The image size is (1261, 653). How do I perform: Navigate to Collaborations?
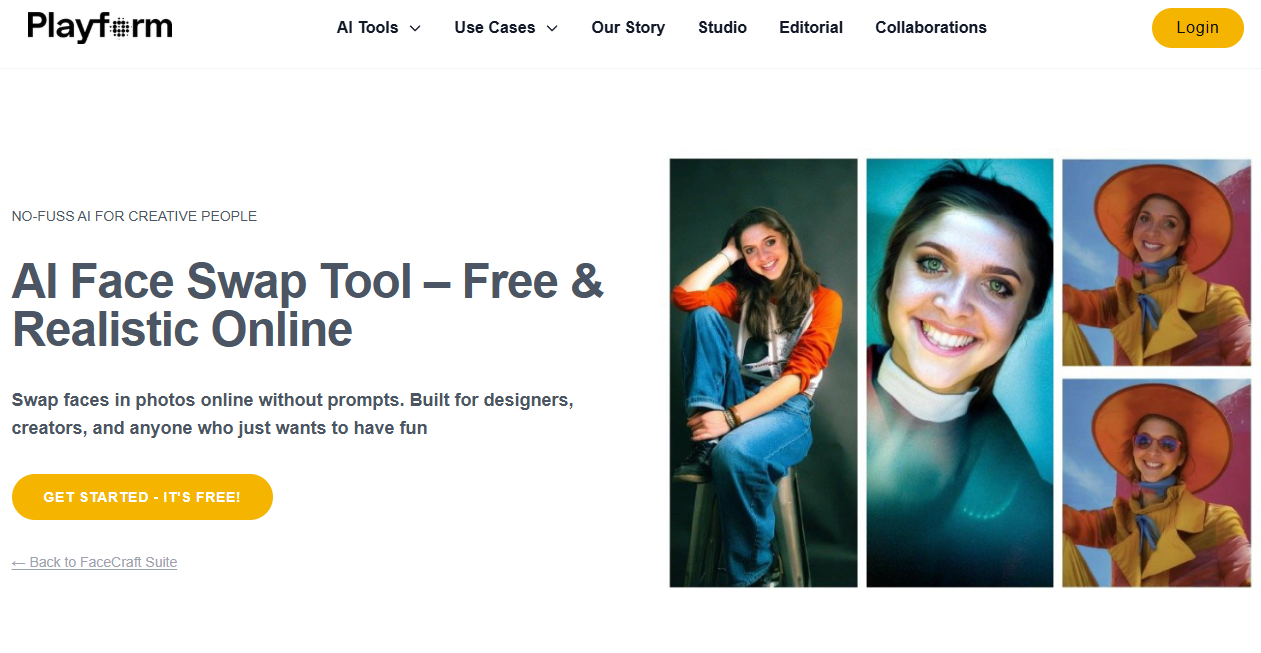[930, 28]
